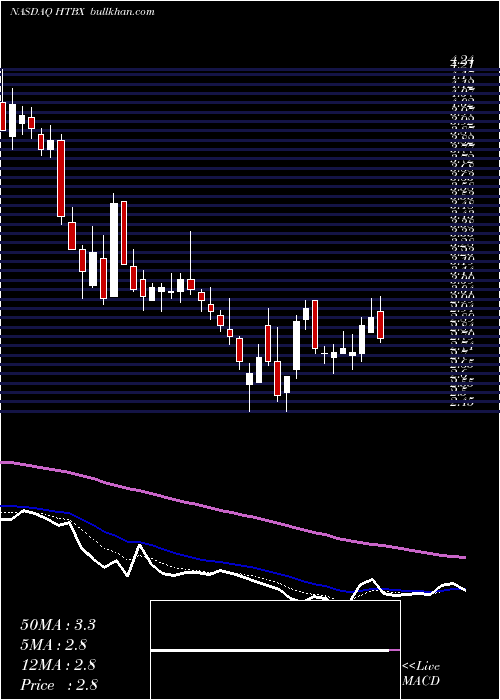Click the top price label 4.24

462,60
